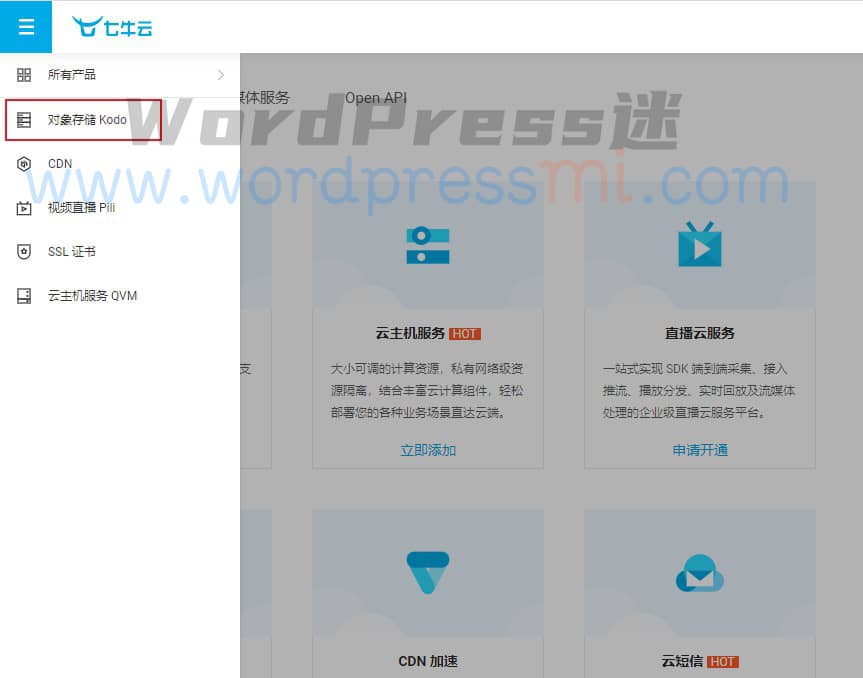Open 所有产品 from the sidebar menu
This screenshot has height=678, width=863.
[x=73, y=73]
